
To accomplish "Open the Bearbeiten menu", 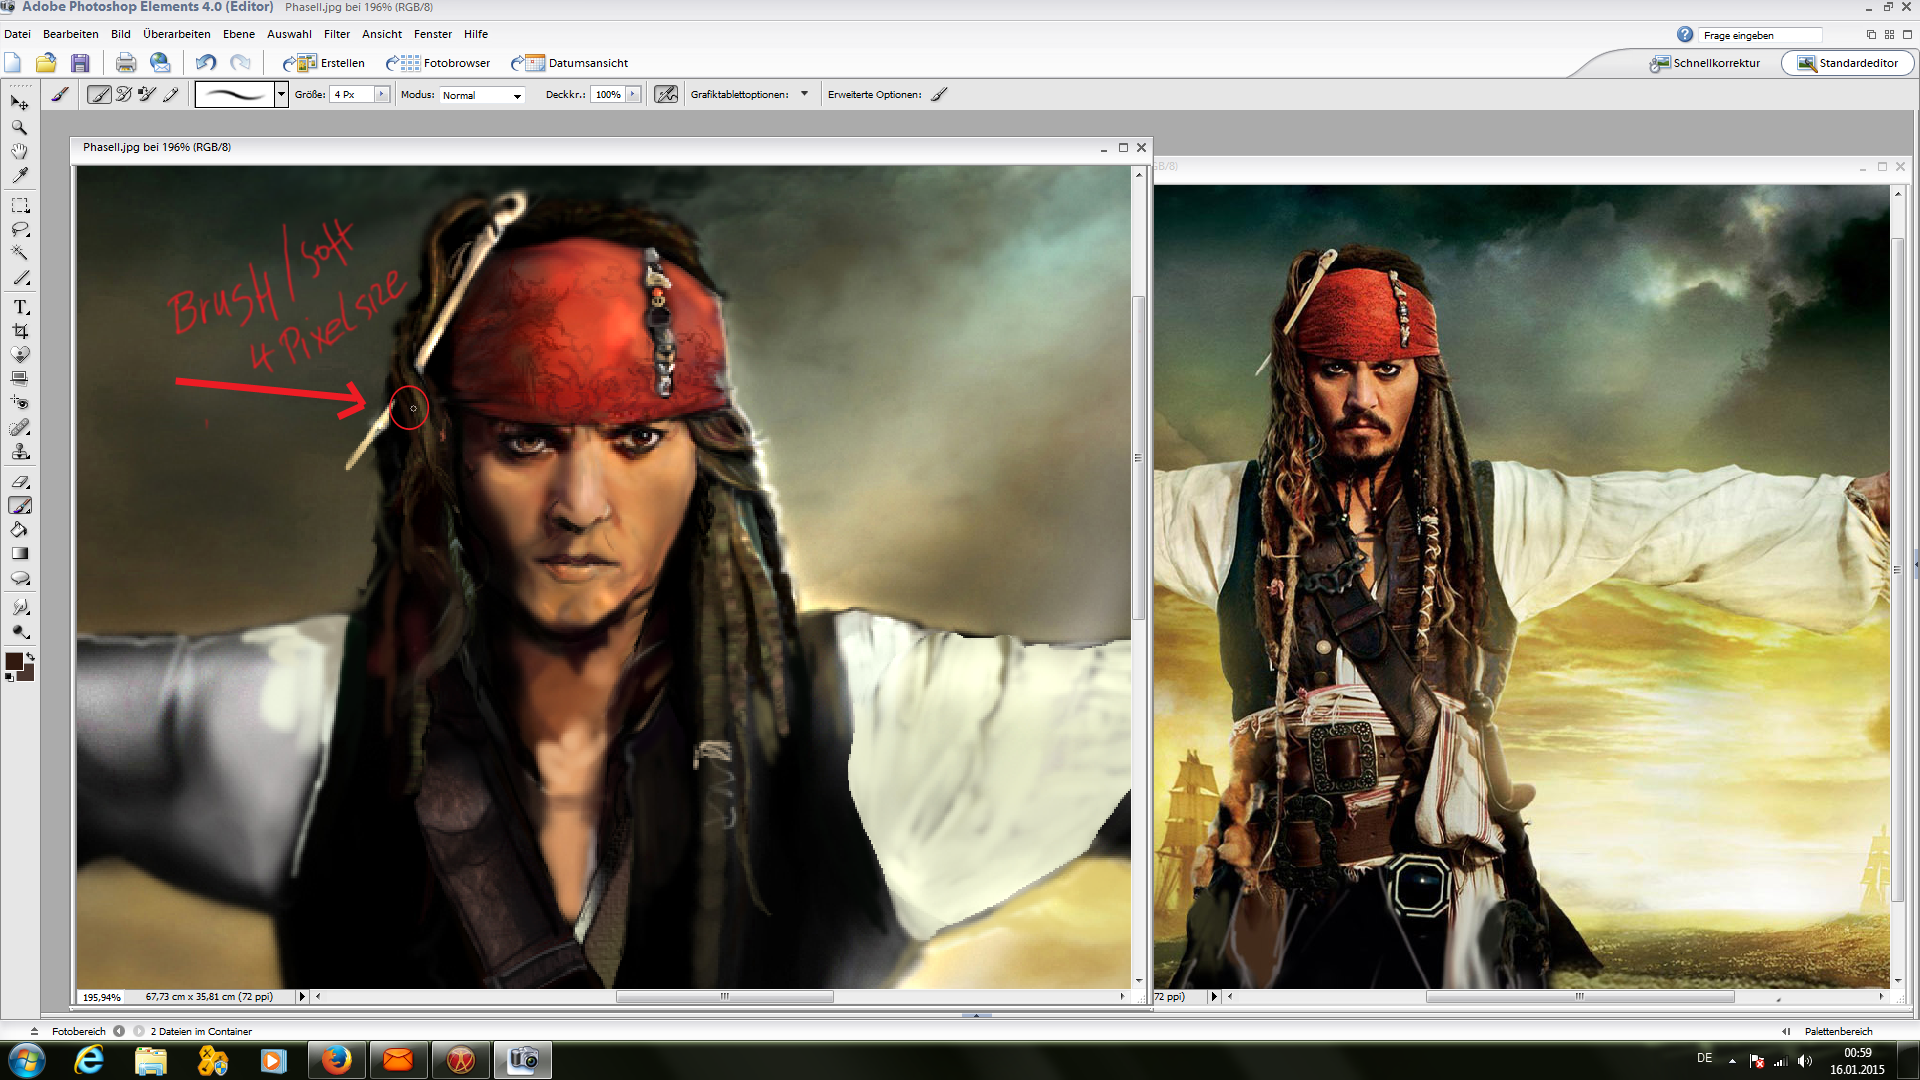I will pyautogui.click(x=71, y=34).
